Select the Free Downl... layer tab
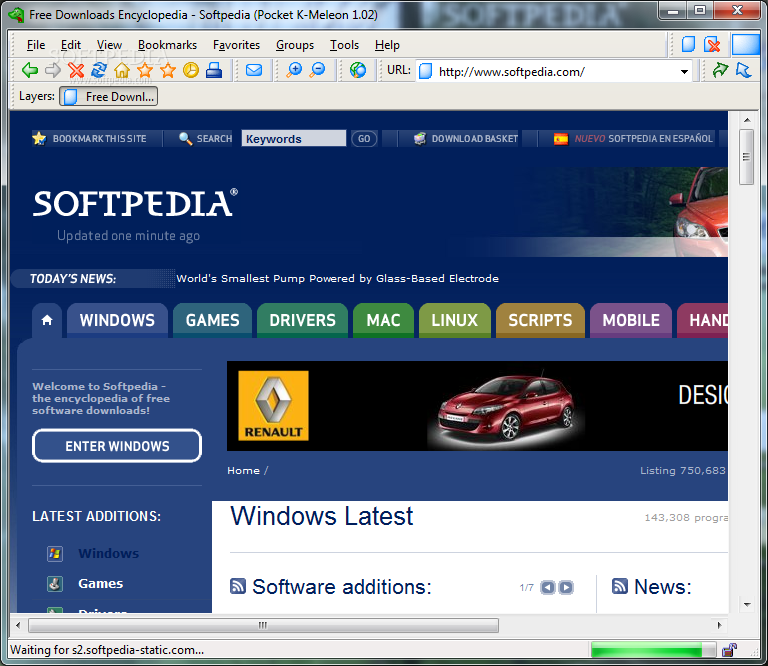This screenshot has height=666, width=768. pyautogui.click(x=109, y=96)
